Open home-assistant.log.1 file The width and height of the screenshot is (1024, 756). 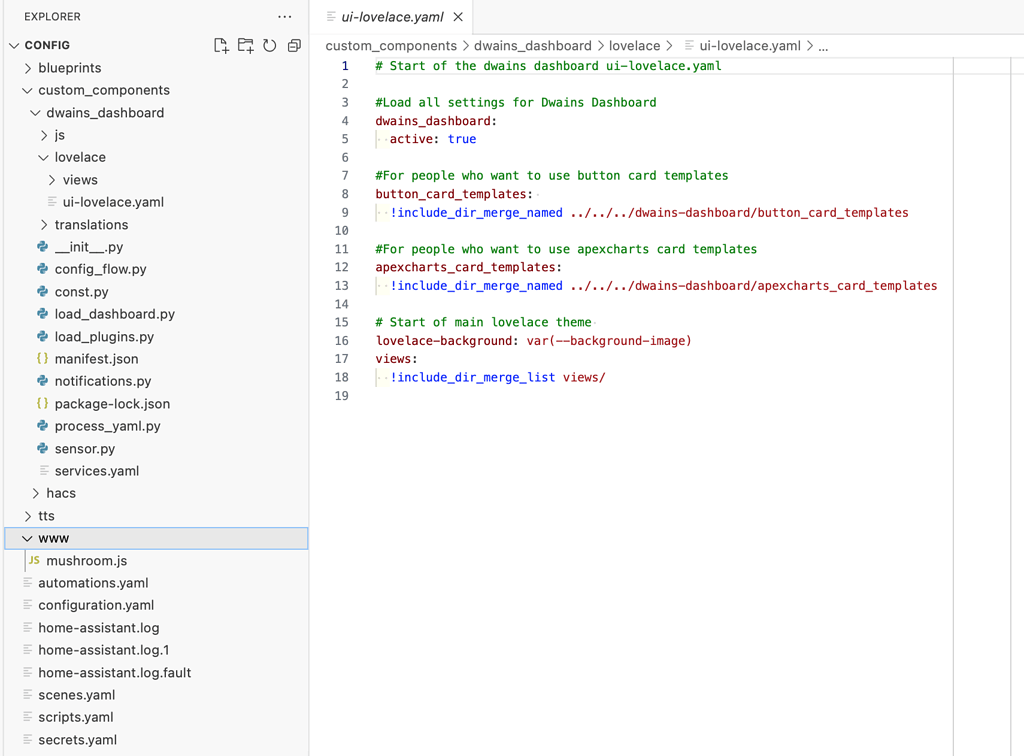104,650
